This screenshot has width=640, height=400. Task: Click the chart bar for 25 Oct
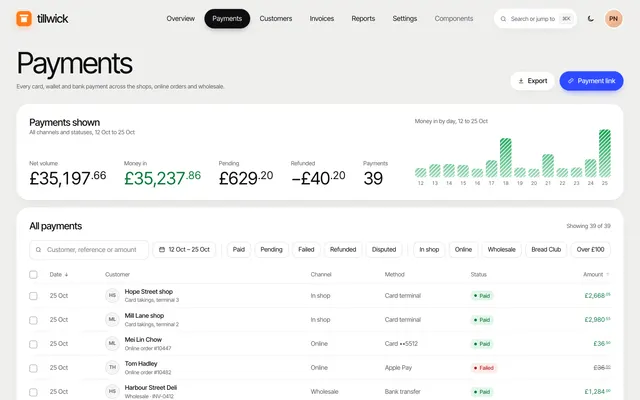pyautogui.click(x=605, y=153)
